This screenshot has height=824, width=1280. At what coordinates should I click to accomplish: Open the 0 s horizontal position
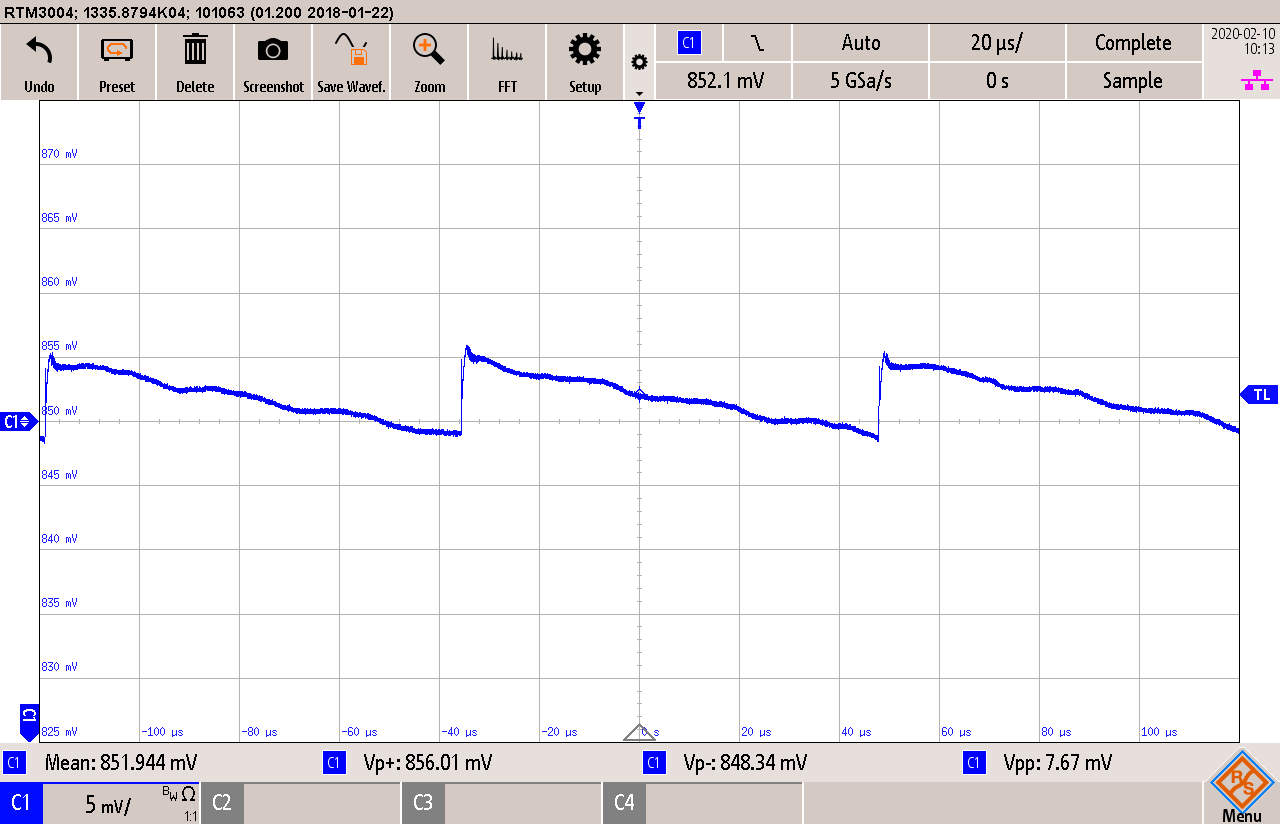pos(997,81)
